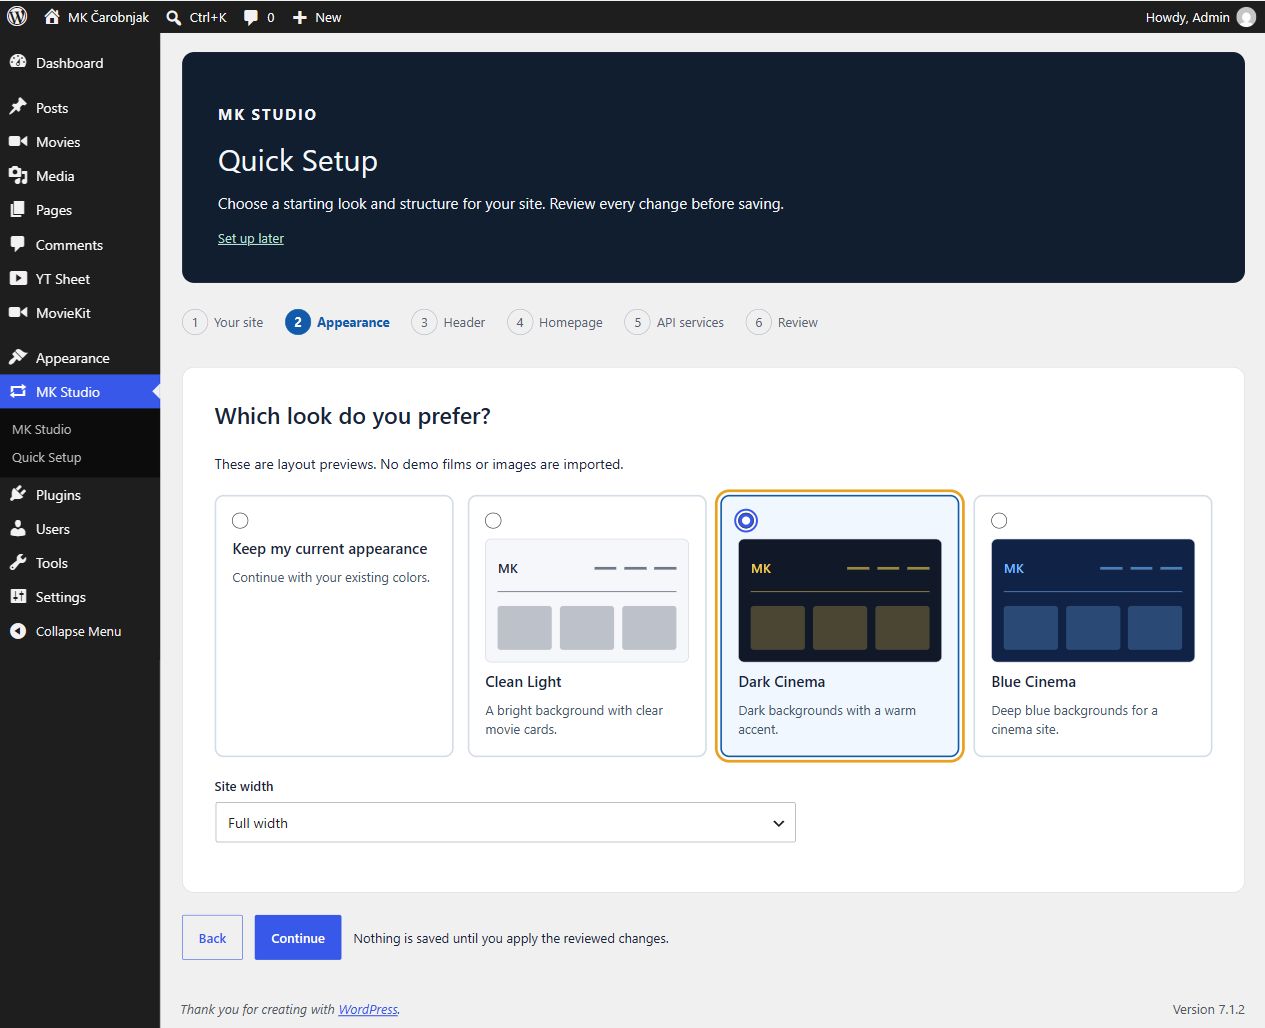Click the plus icon beside New
1265x1028 pixels.
299,18
